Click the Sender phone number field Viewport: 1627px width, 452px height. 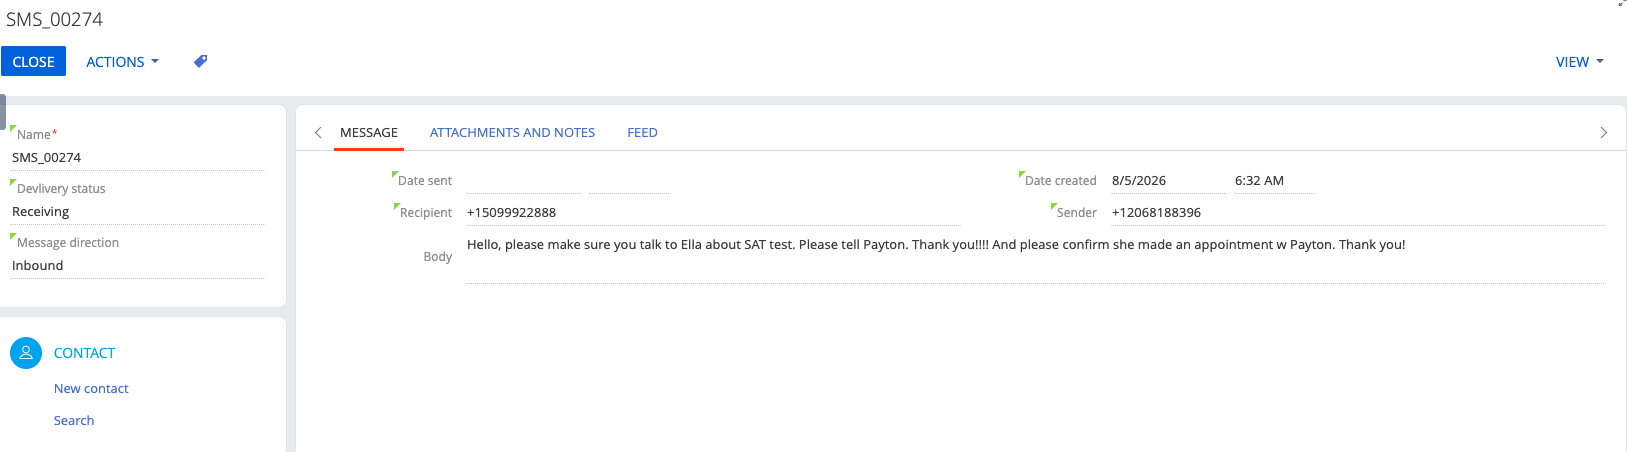(1358, 213)
